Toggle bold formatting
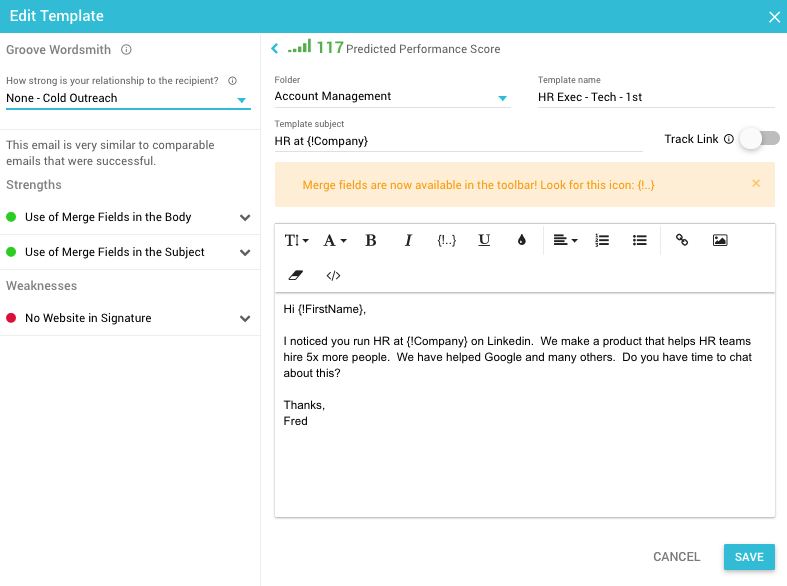The width and height of the screenshot is (787, 586). tap(371, 240)
